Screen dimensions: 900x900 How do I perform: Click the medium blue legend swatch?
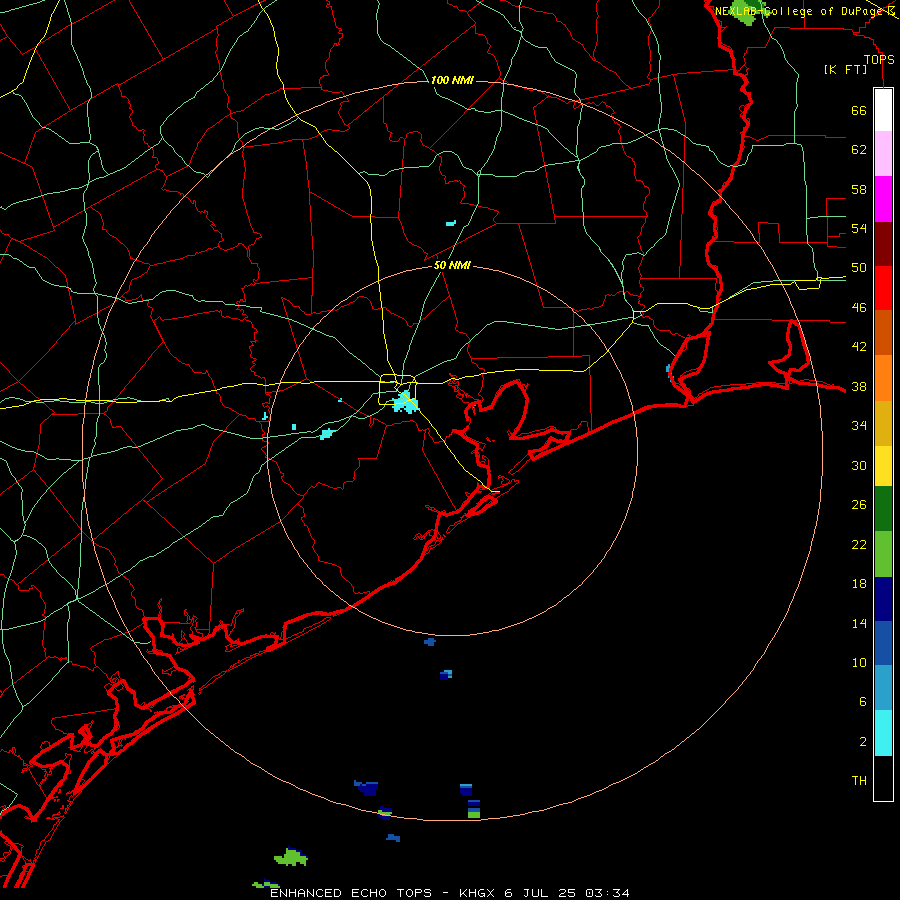tap(883, 643)
